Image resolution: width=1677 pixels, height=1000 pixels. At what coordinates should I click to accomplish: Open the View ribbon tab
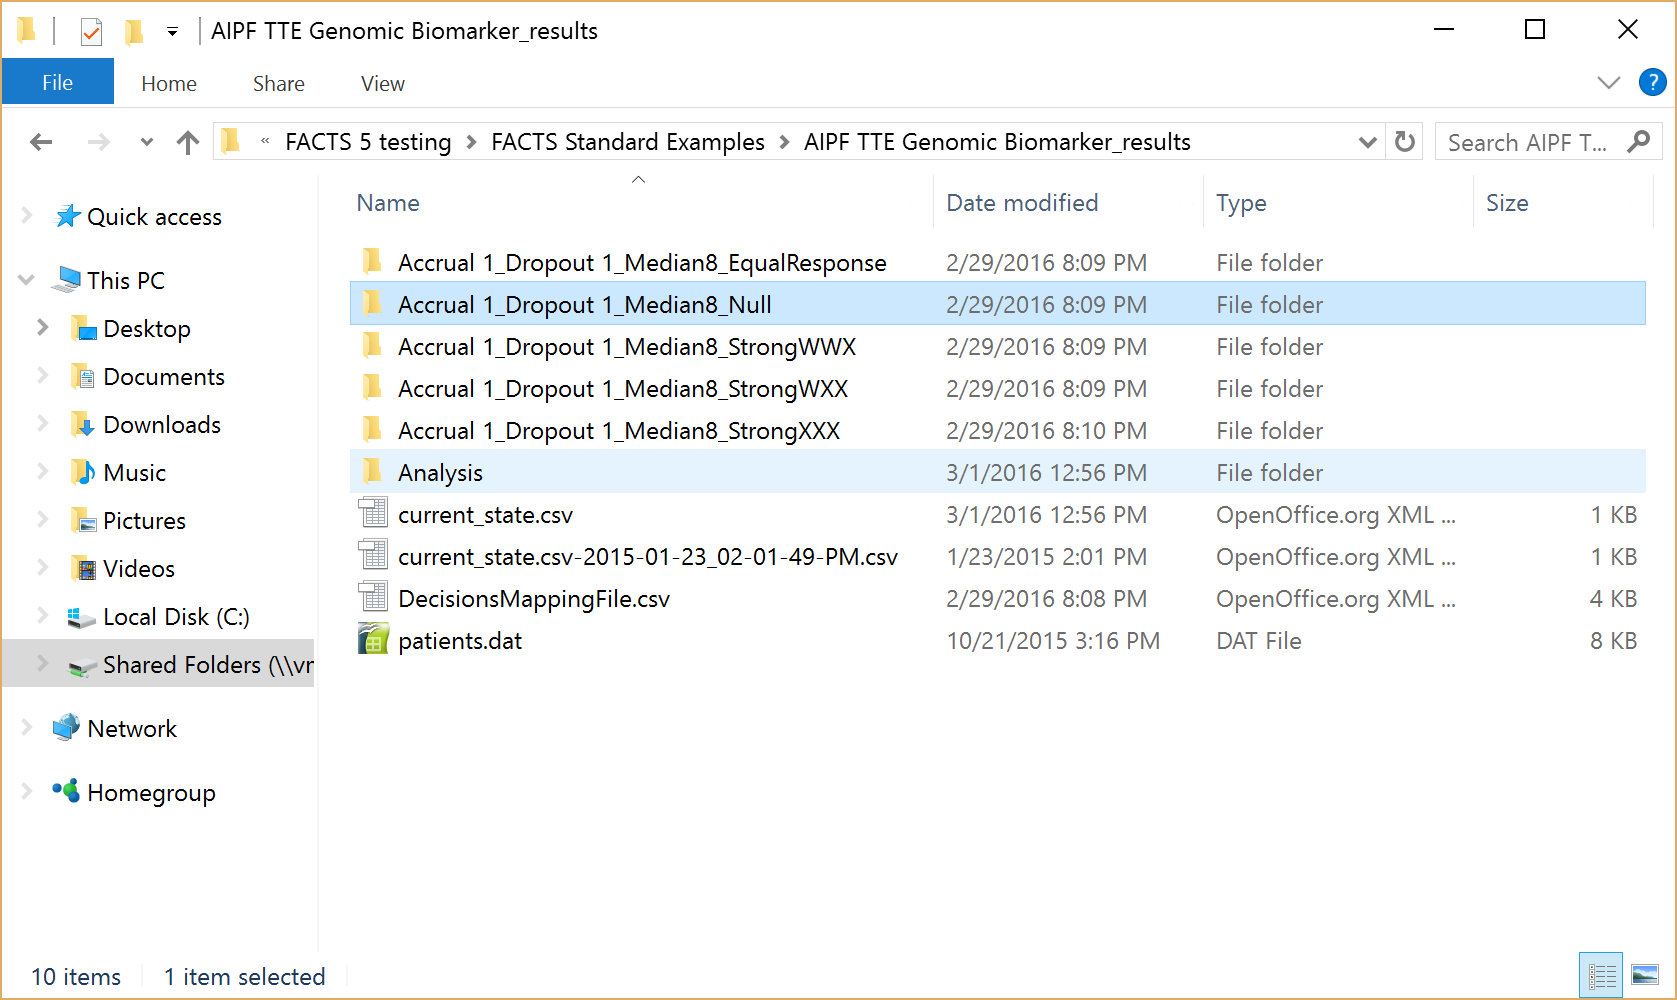pos(382,84)
